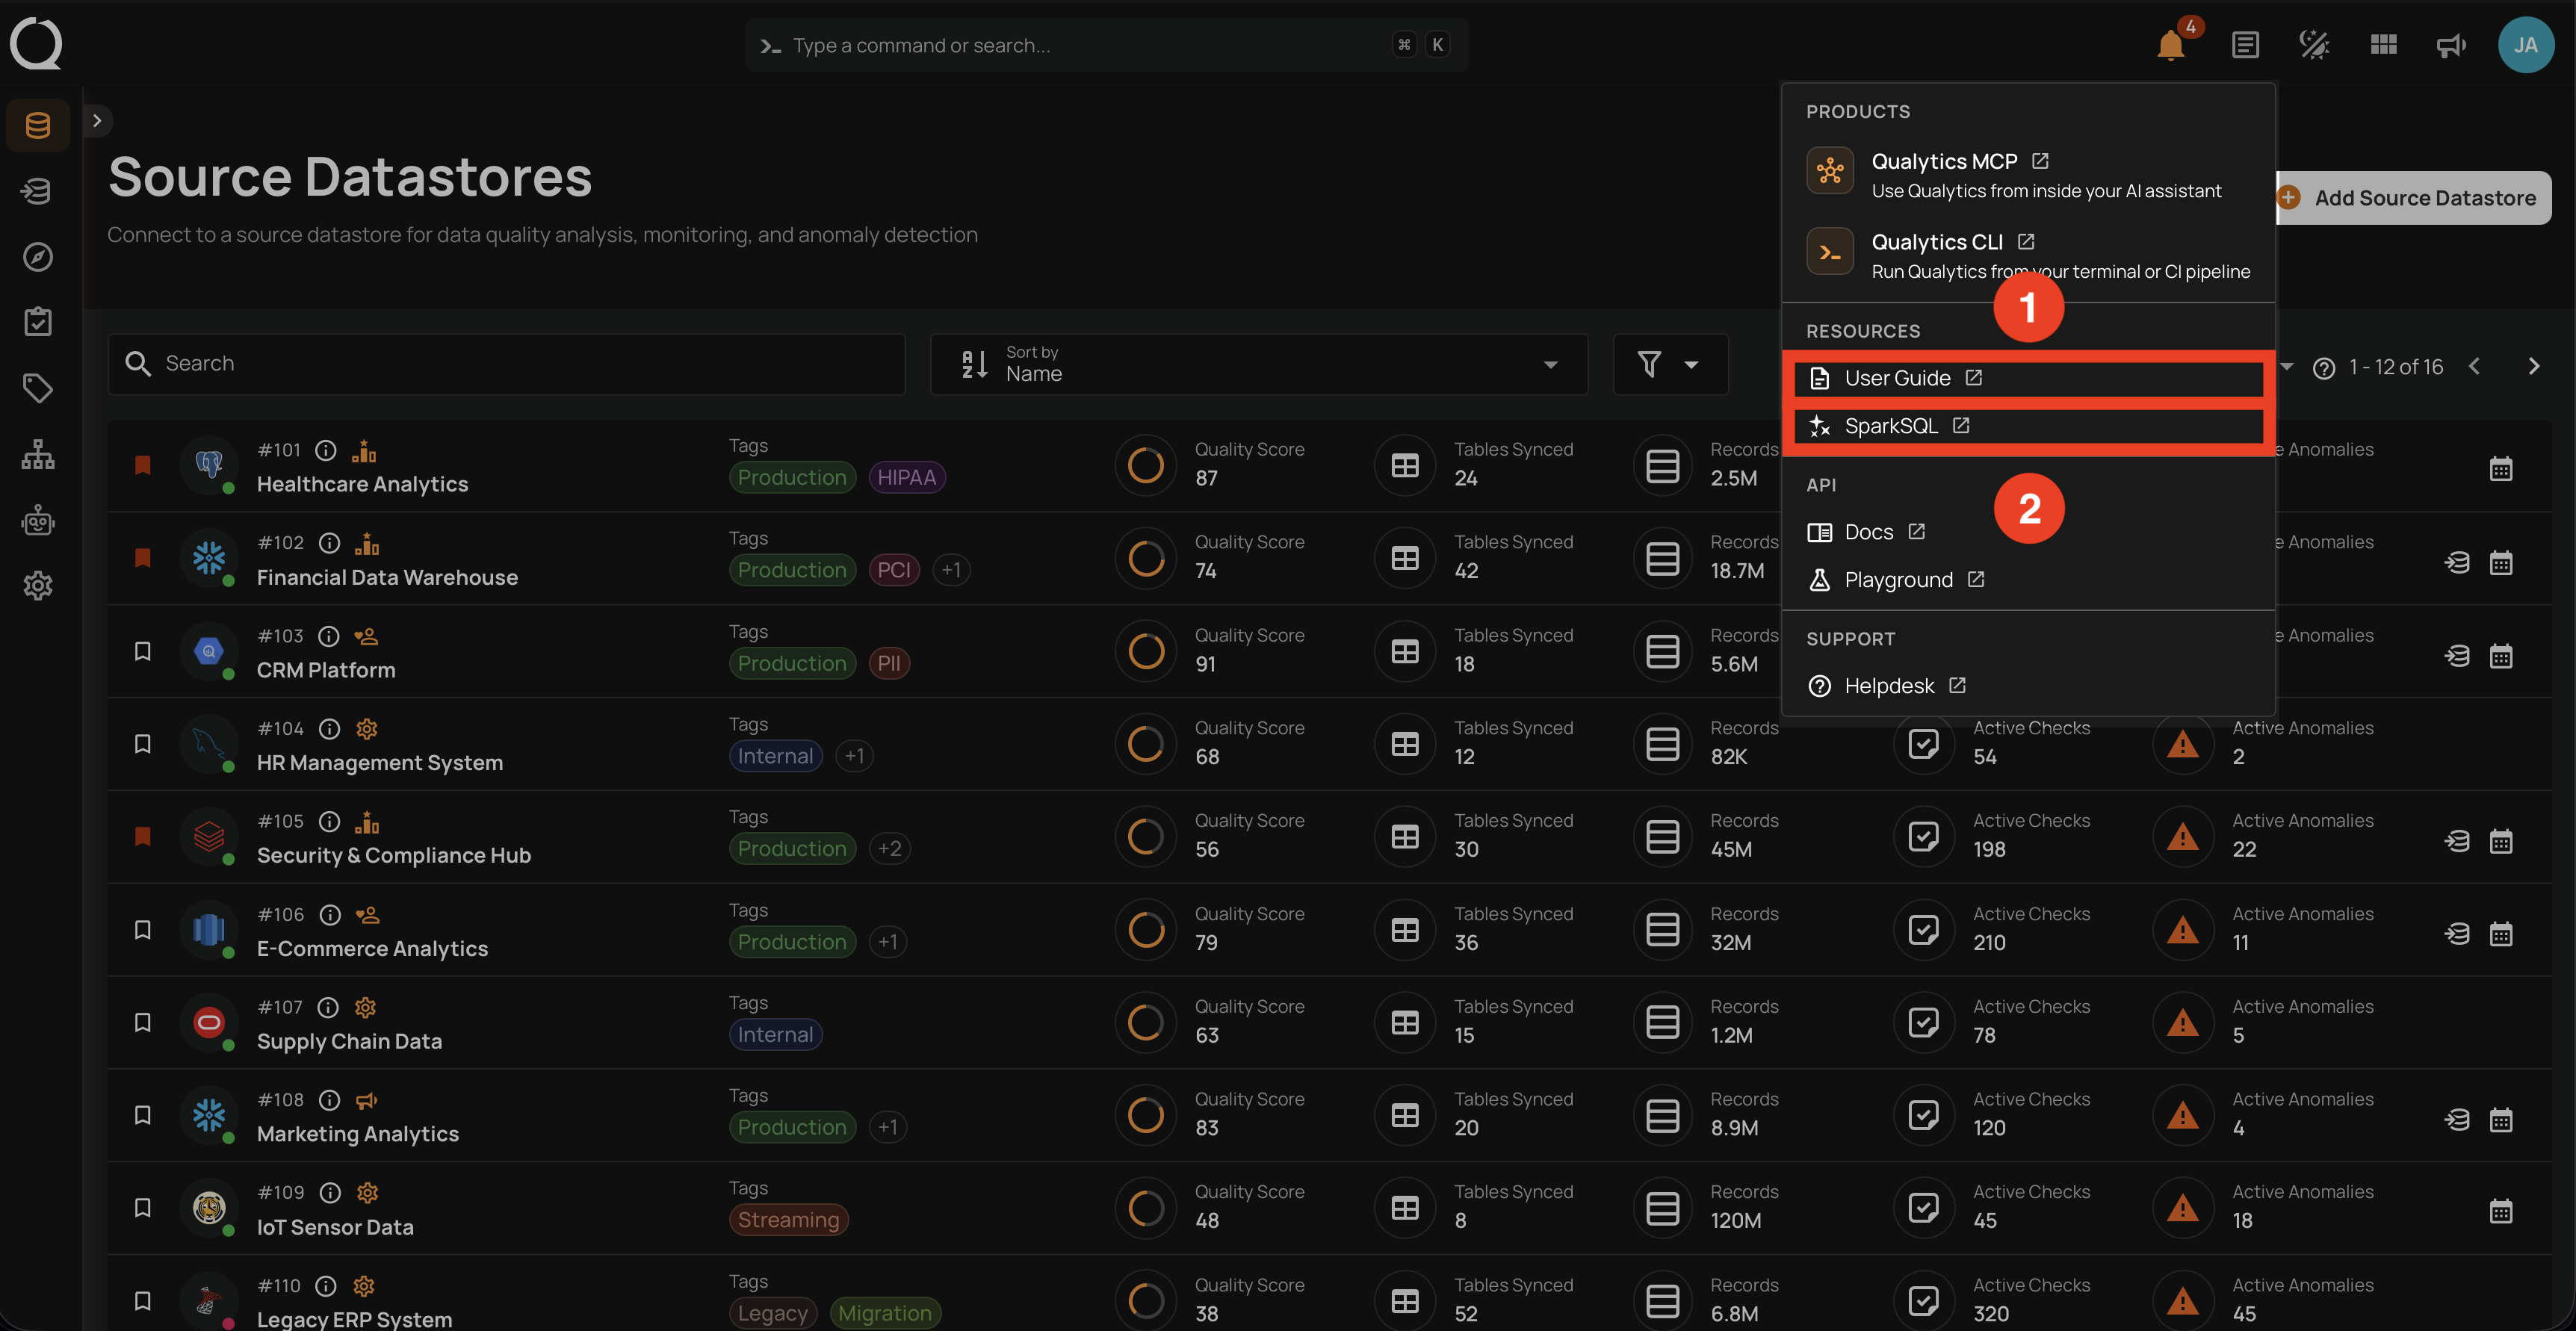The image size is (2576, 1331).
Task: Open the API Playground menu item
Action: pyautogui.click(x=2028, y=580)
